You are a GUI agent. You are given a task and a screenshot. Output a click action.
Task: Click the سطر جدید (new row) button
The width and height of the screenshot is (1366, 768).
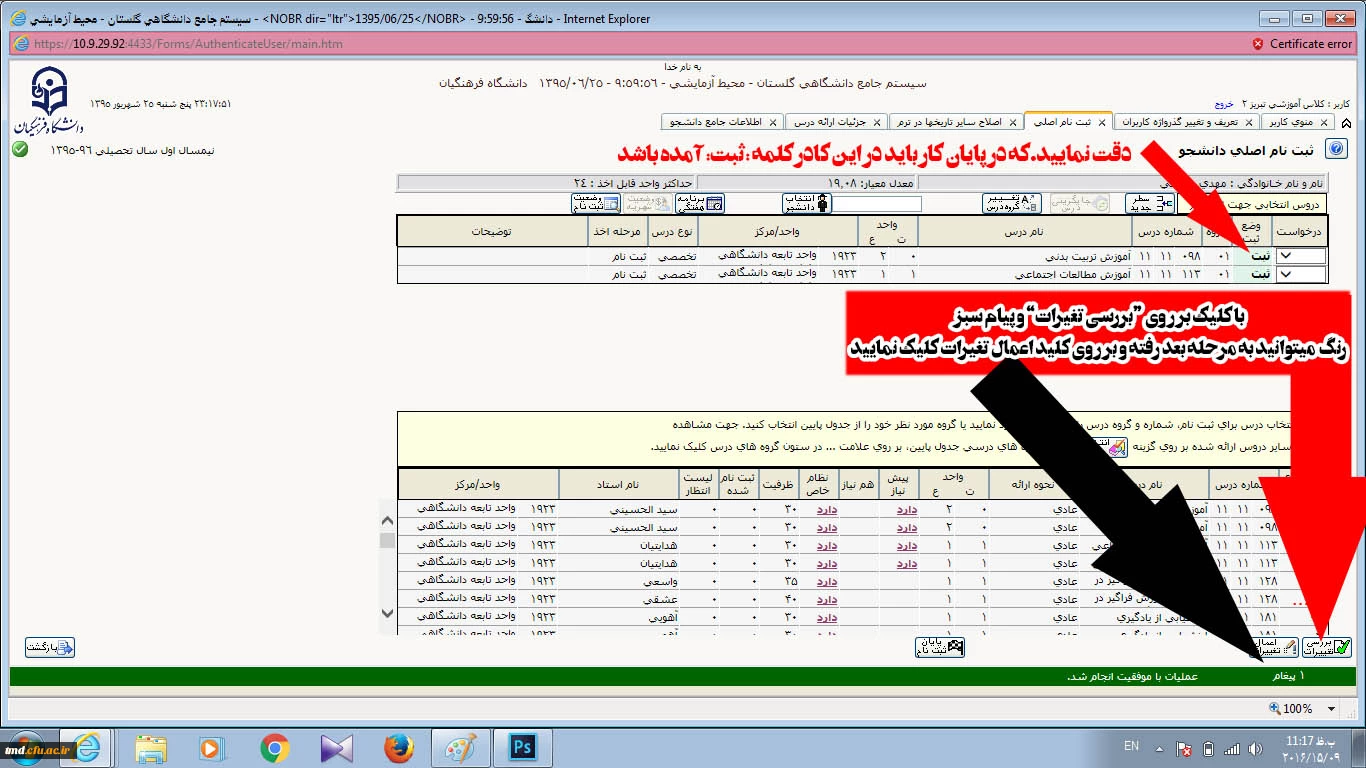(1150, 203)
